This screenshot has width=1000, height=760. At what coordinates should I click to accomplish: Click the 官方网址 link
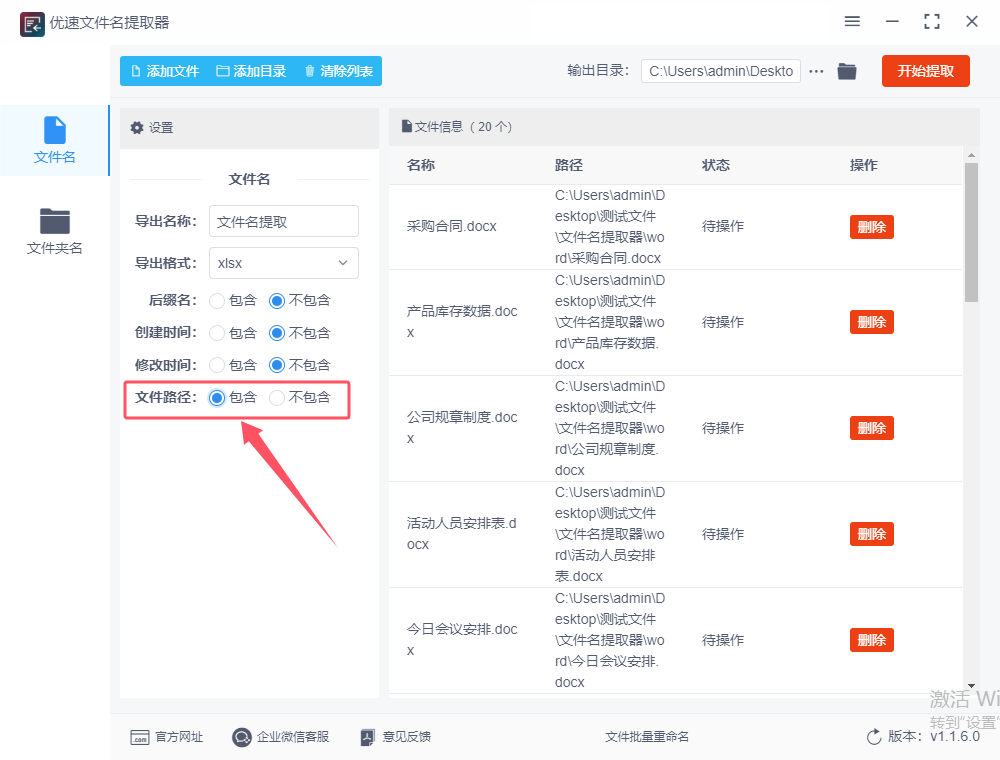tap(166, 737)
